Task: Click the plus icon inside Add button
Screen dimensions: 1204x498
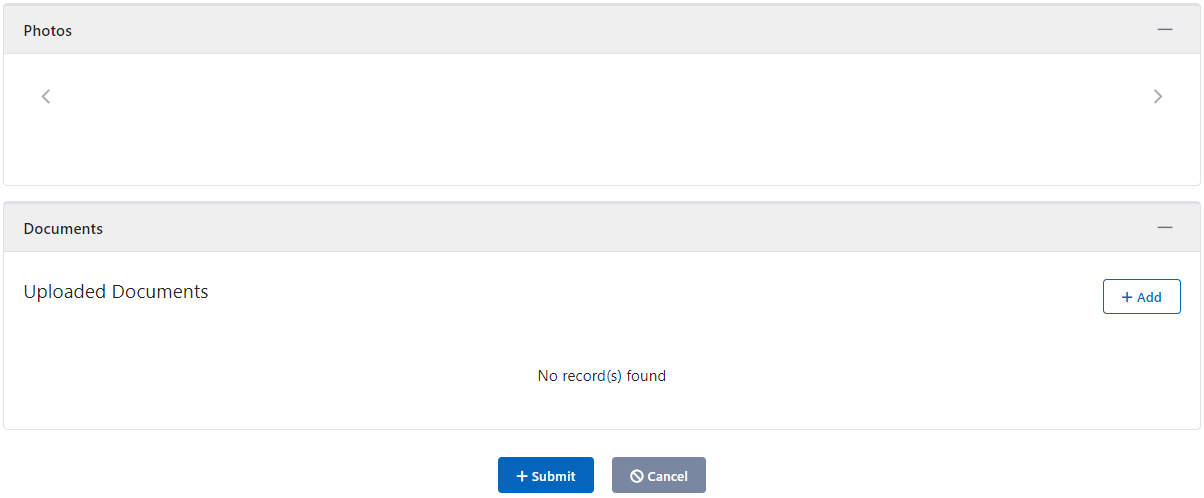Action: [x=1127, y=297]
